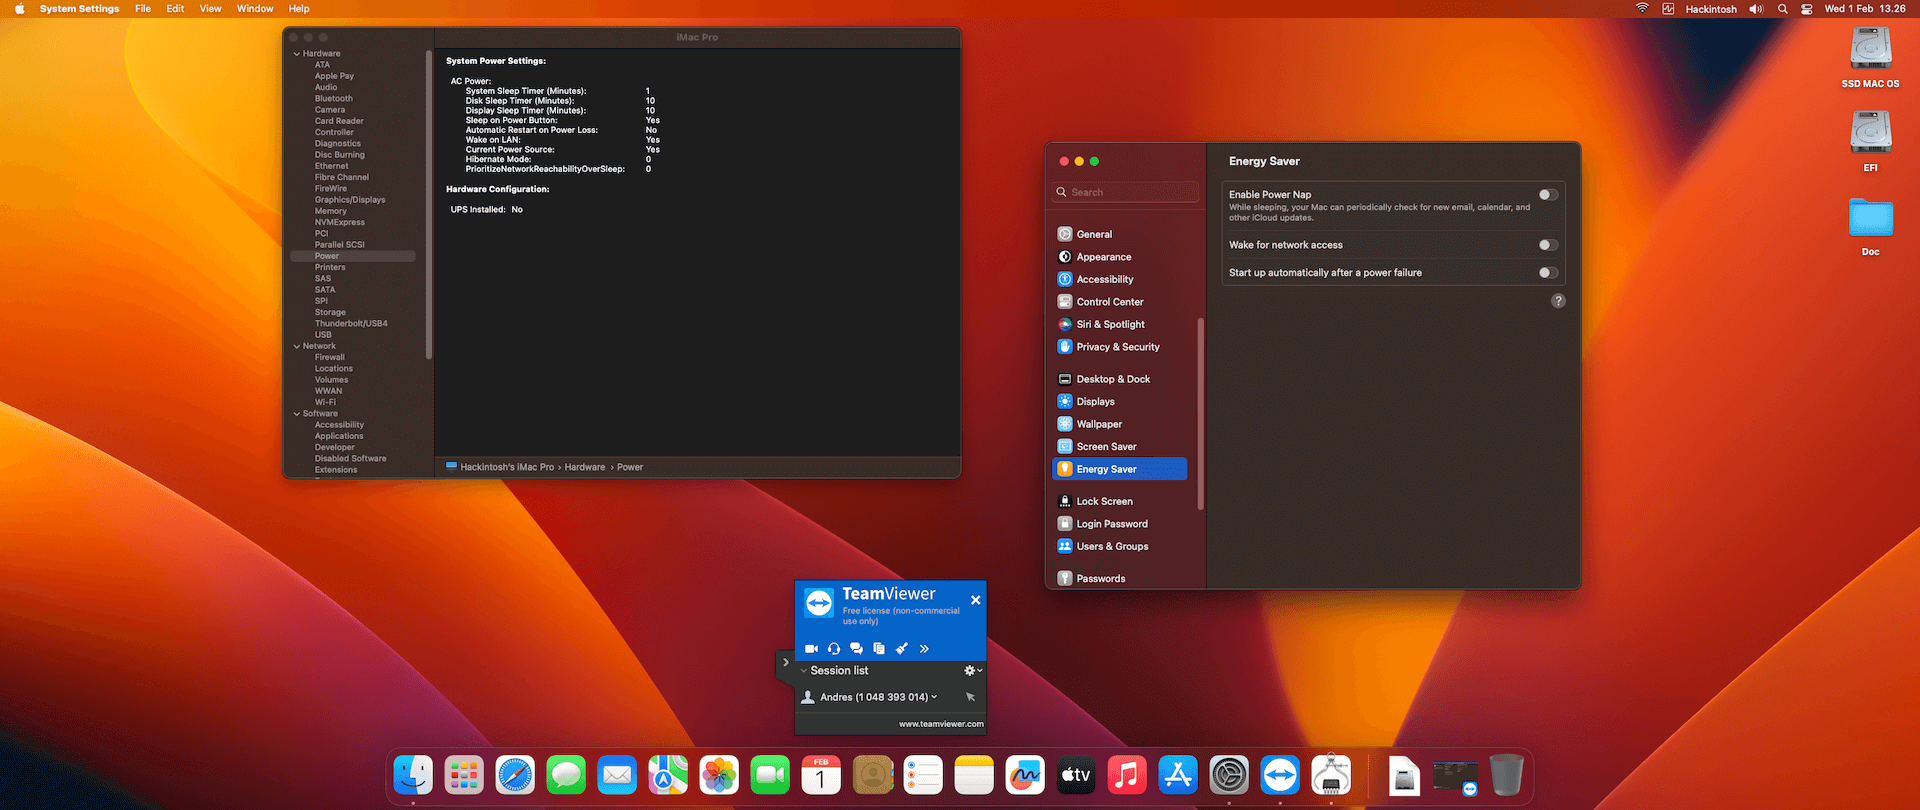
Task: Open the TeamViewer chat bubbles icon
Action: (x=856, y=649)
